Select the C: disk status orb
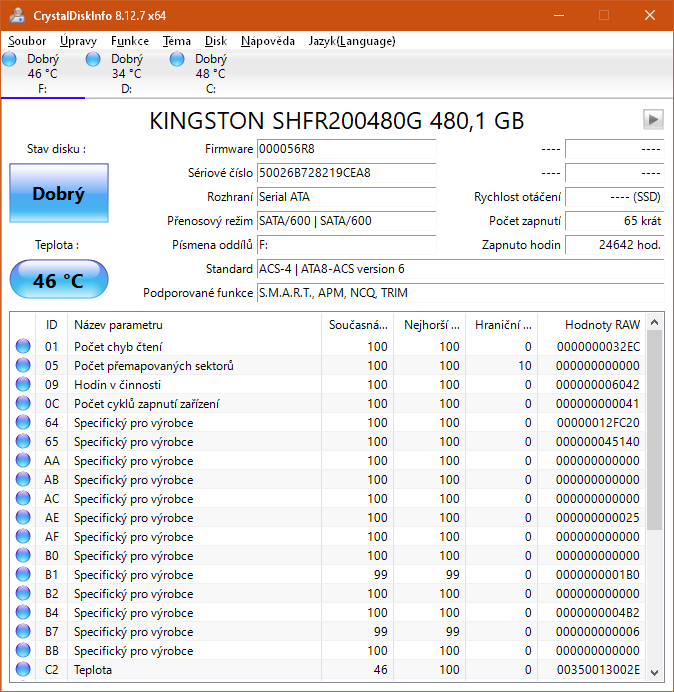The height and width of the screenshot is (692, 674). [x=178, y=61]
